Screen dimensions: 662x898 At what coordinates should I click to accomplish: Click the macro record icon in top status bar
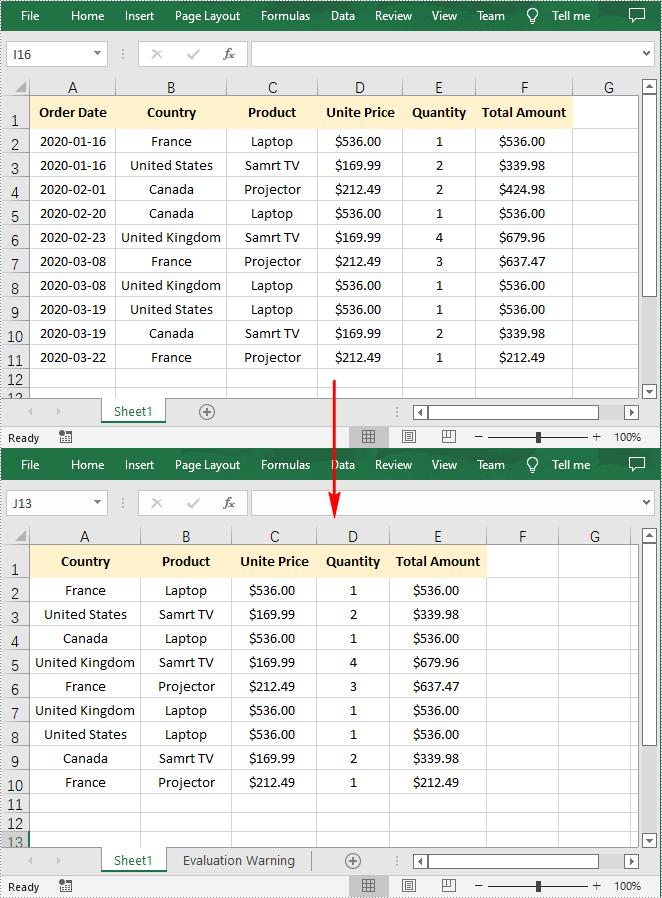tap(65, 438)
